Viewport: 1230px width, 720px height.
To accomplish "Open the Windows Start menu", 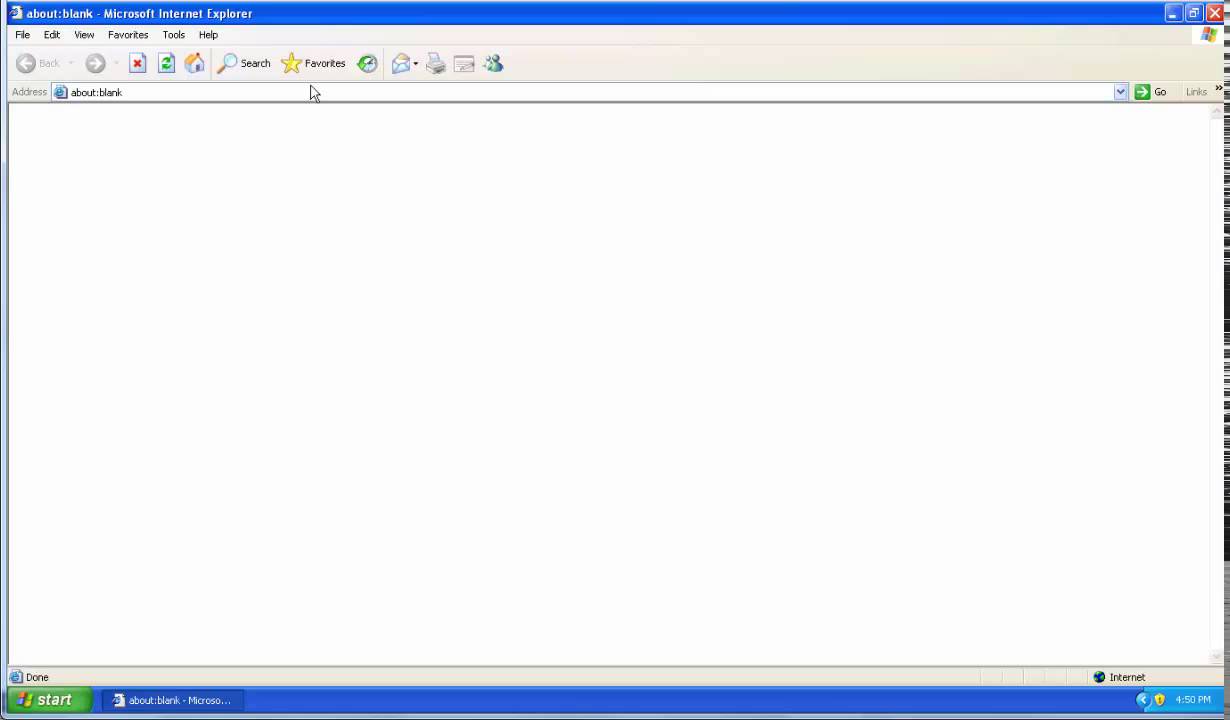I will tap(47, 700).
